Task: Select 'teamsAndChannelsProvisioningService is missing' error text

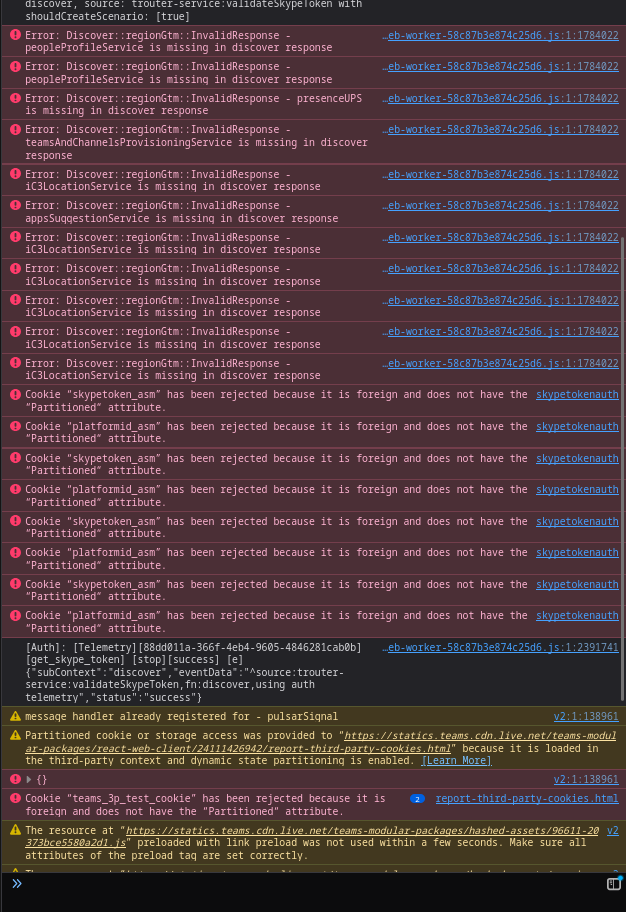Action: [x=197, y=142]
